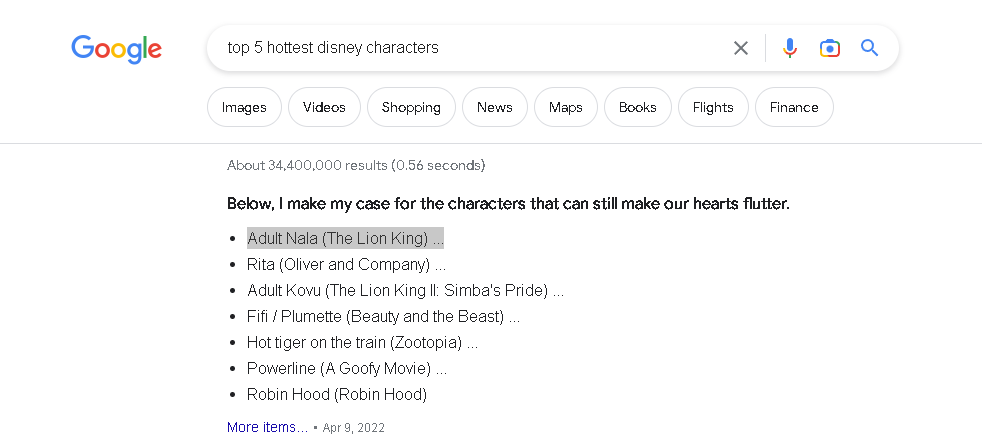982x439 pixels.
Task: Open the More items link
Action: [267, 427]
